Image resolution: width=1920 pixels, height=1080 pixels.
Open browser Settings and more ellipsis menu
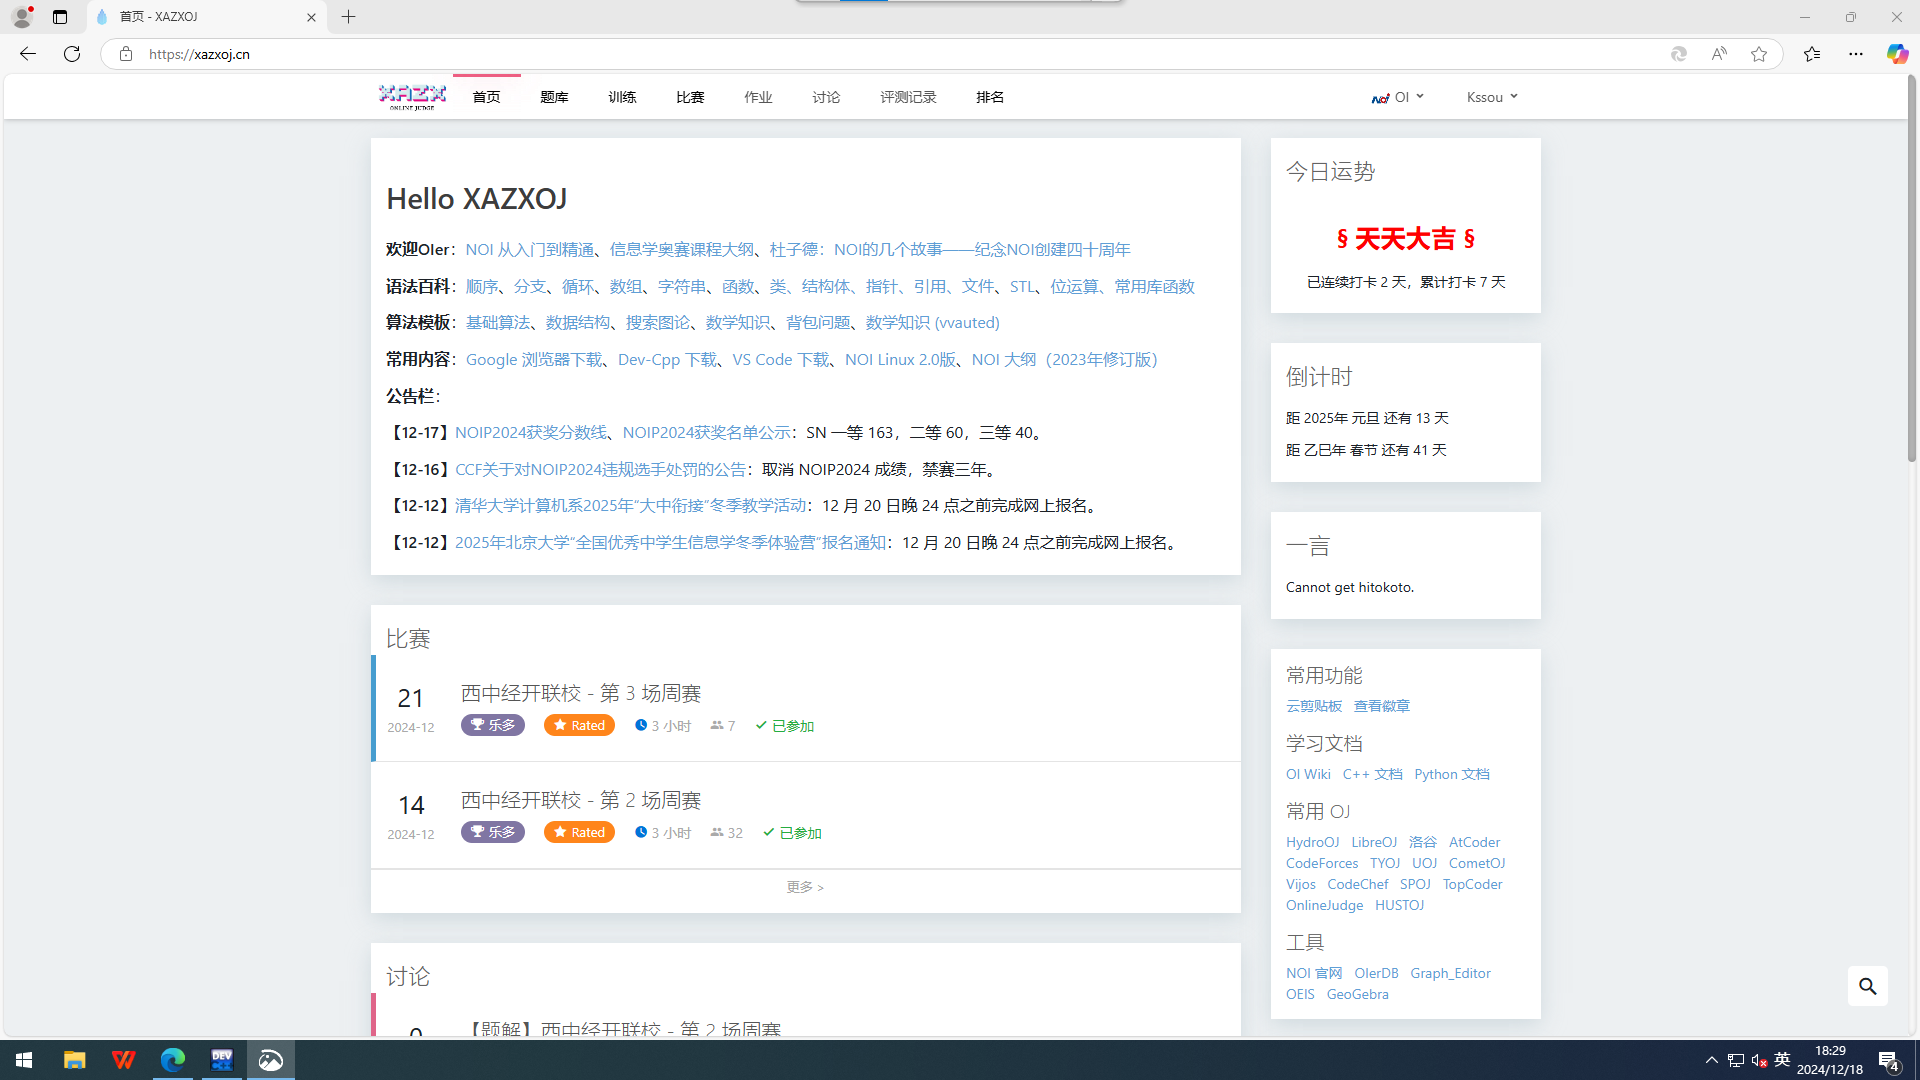[x=1855, y=54]
